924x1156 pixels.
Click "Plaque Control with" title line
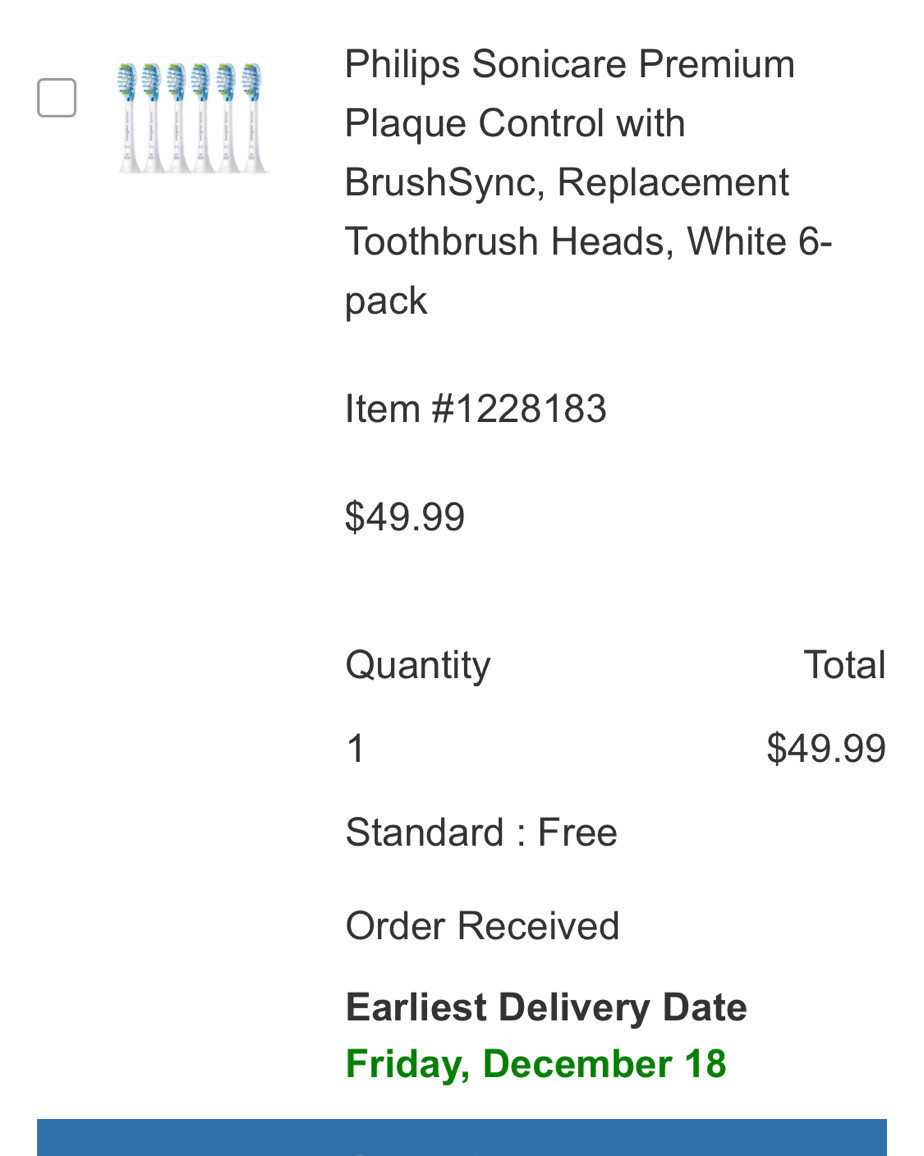pyautogui.click(x=515, y=124)
